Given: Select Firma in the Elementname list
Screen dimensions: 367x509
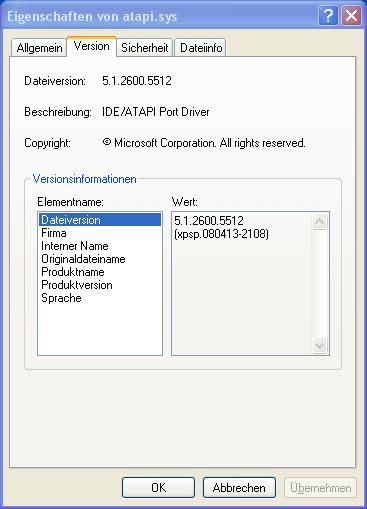Looking at the screenshot, I should [x=100, y=233].
